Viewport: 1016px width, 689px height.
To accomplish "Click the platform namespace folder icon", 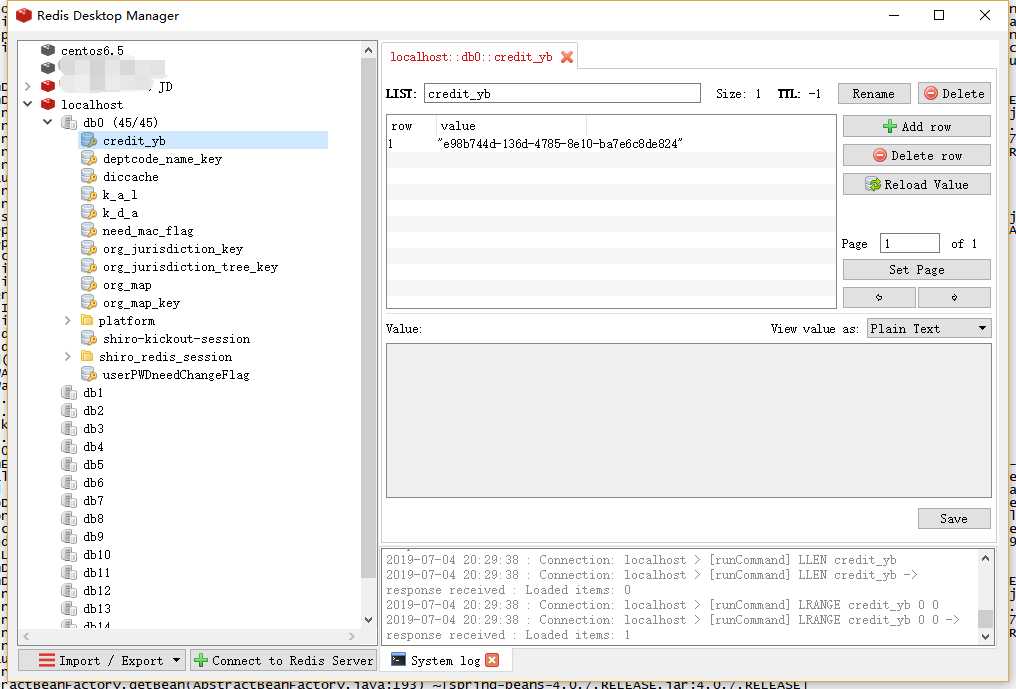I will 87,320.
